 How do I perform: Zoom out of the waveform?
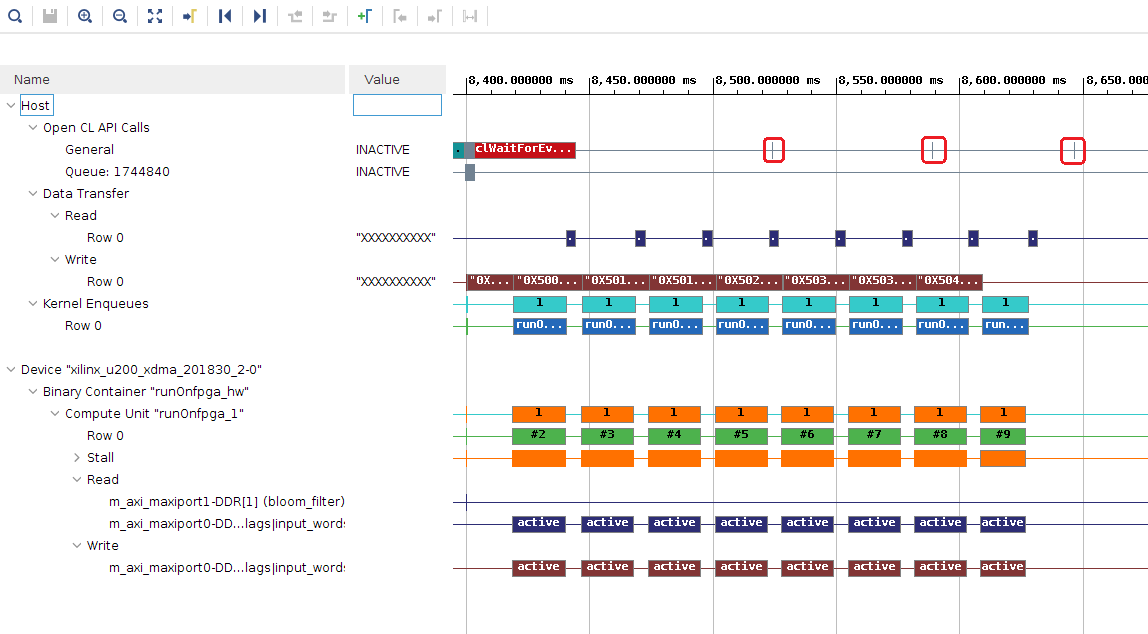point(120,16)
